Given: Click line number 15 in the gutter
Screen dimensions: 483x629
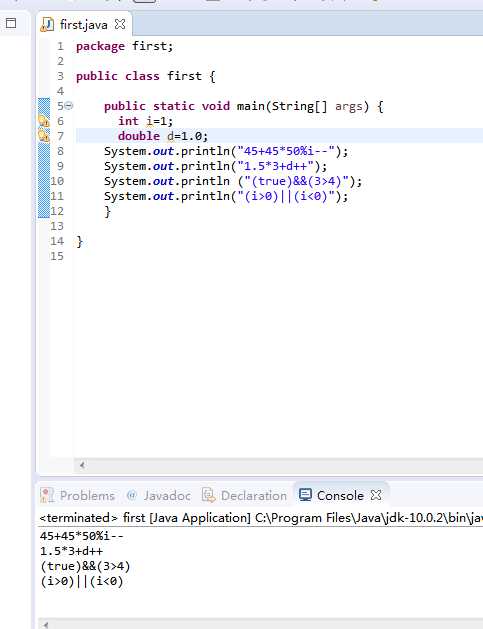Looking at the screenshot, I should click(x=57, y=256).
